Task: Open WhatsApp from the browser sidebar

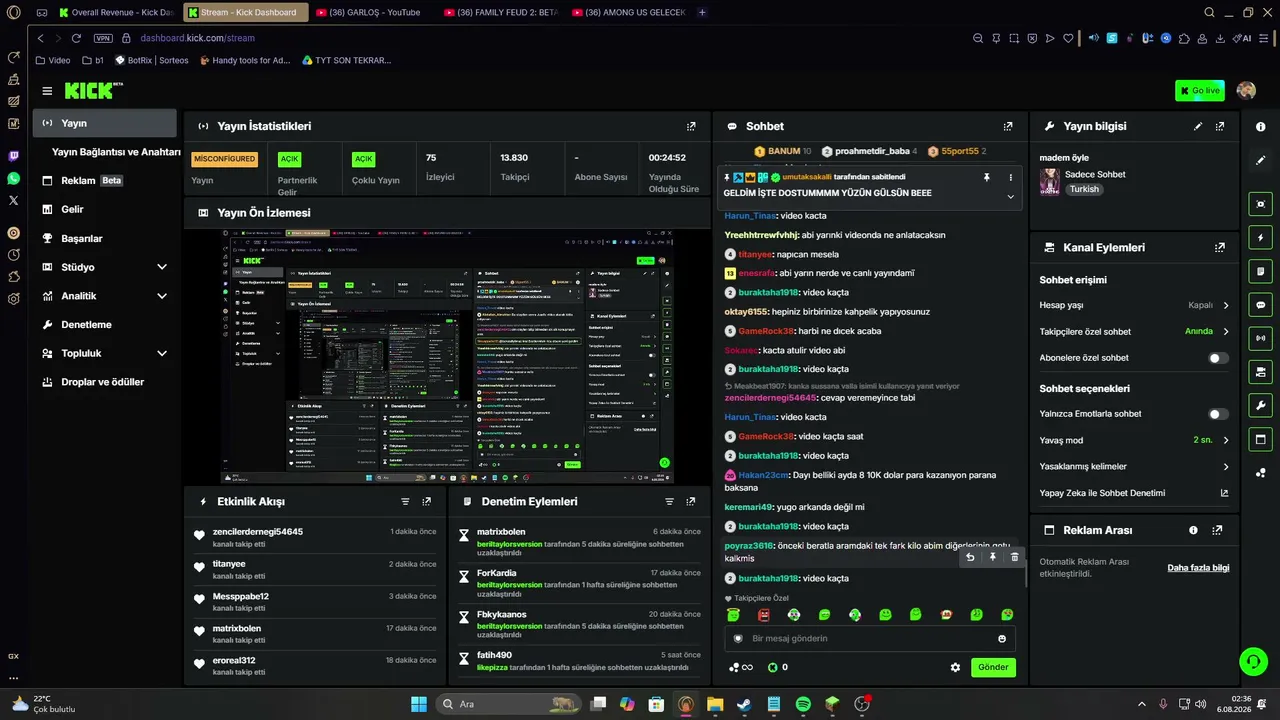Action: 13,178
